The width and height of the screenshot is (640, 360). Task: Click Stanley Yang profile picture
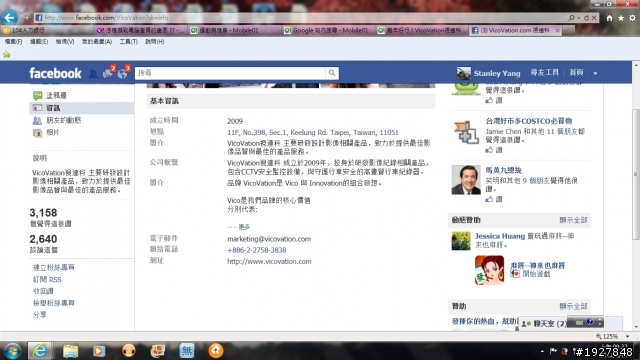point(464,73)
